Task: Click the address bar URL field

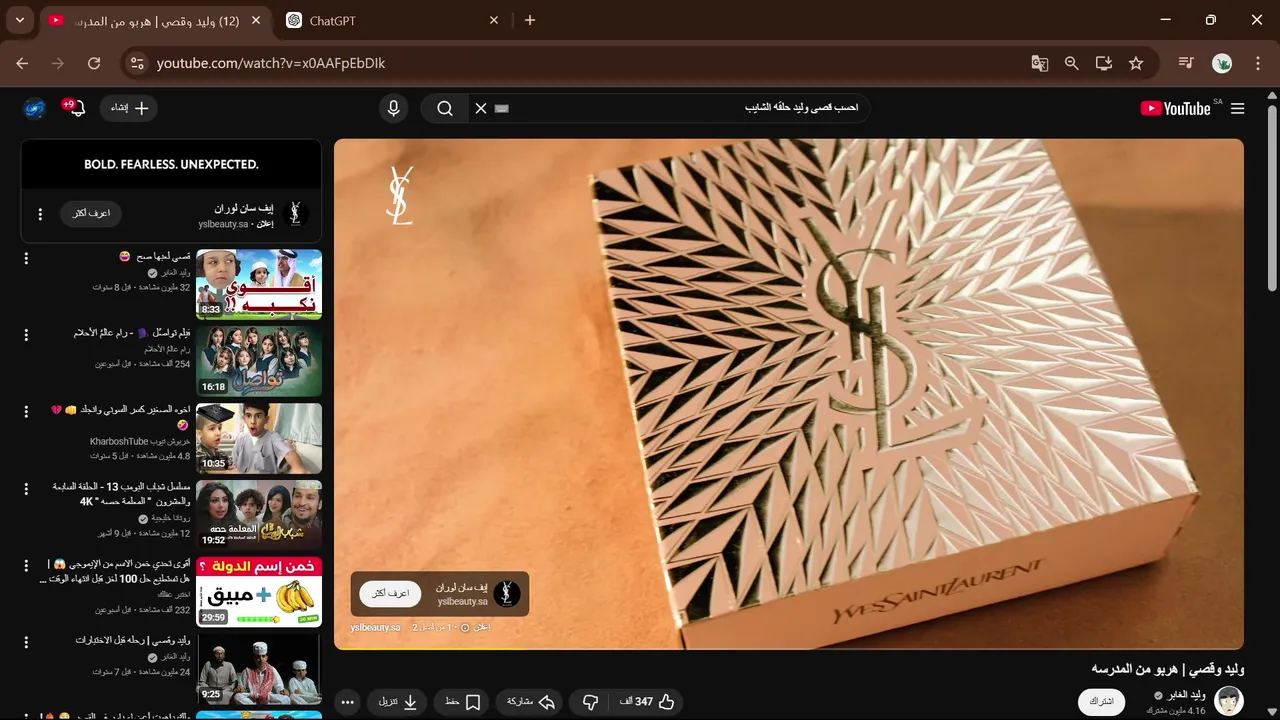Action: tap(590, 63)
